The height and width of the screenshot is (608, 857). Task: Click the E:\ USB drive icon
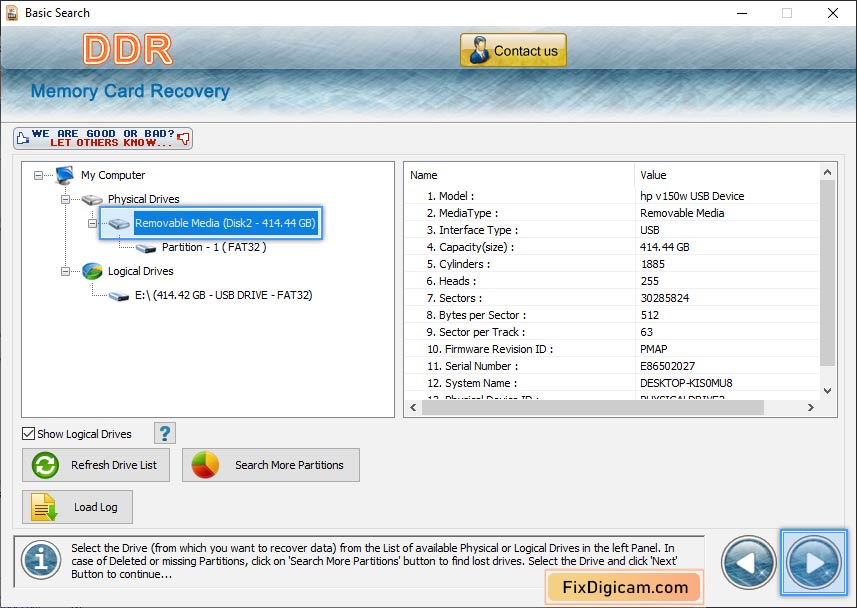(x=119, y=296)
